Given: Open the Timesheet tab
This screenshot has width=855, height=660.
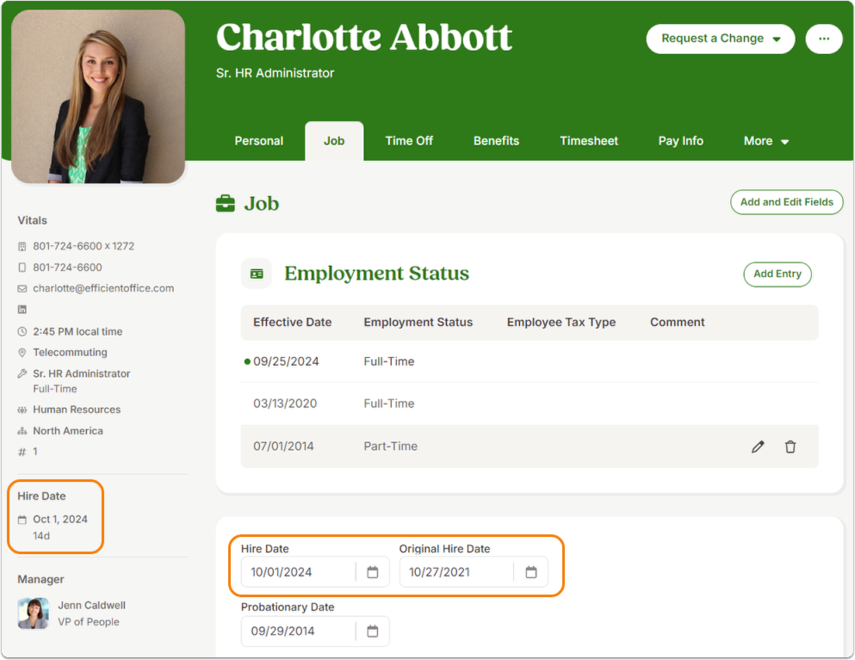Looking at the screenshot, I should [589, 141].
